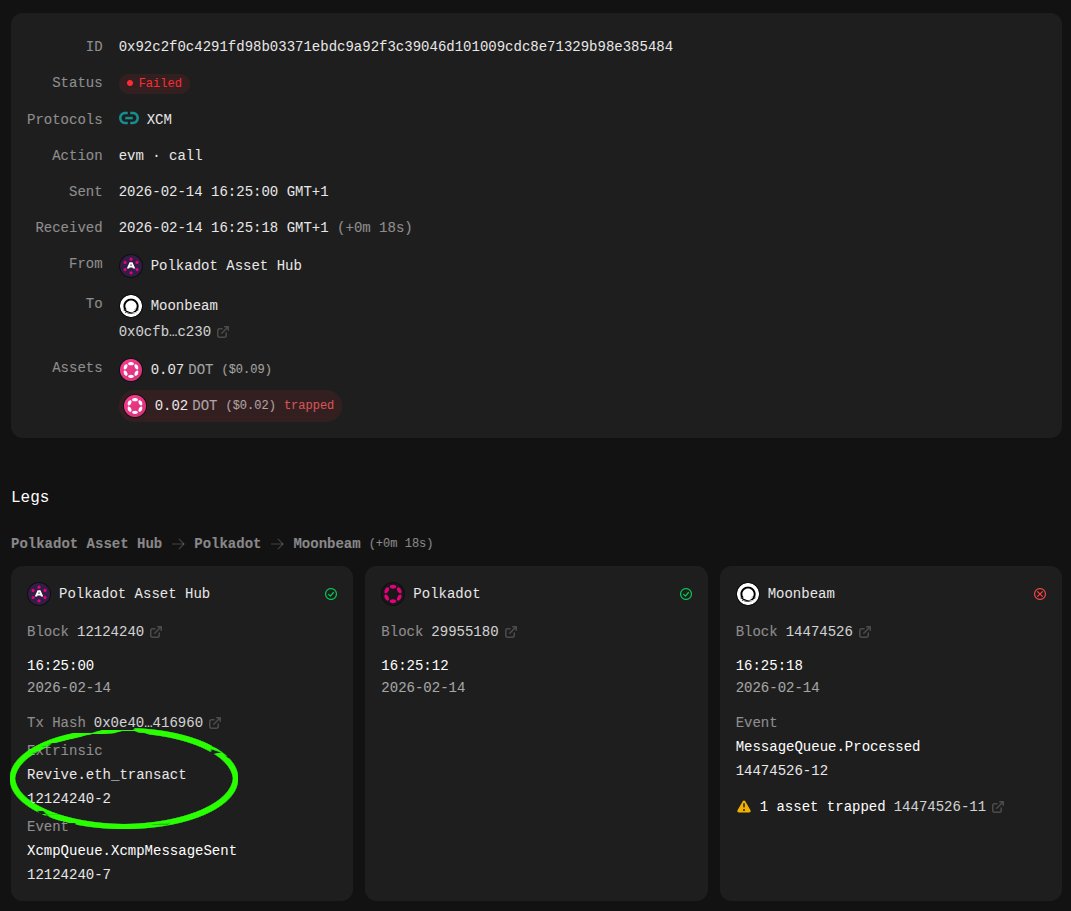
Task: Click DOT token icon beside trapped 0.02 DOT
Action: point(135,406)
